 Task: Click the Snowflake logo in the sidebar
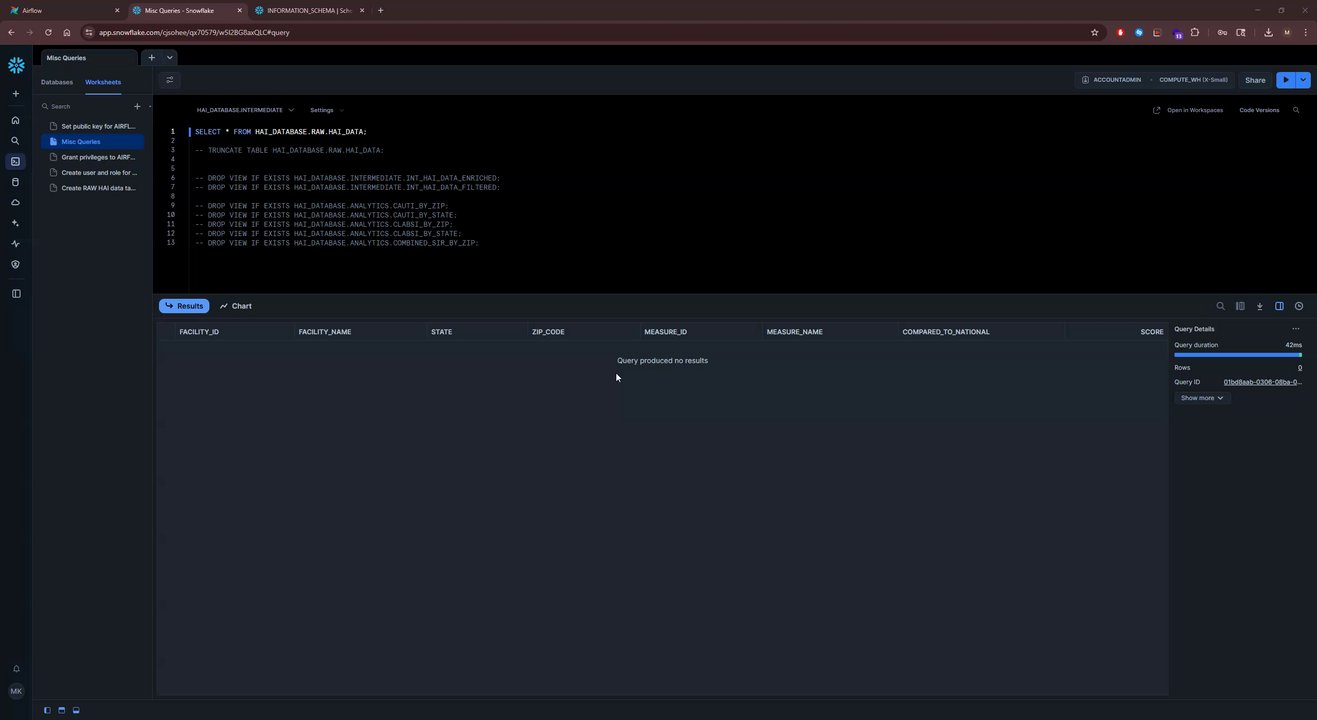coord(16,65)
